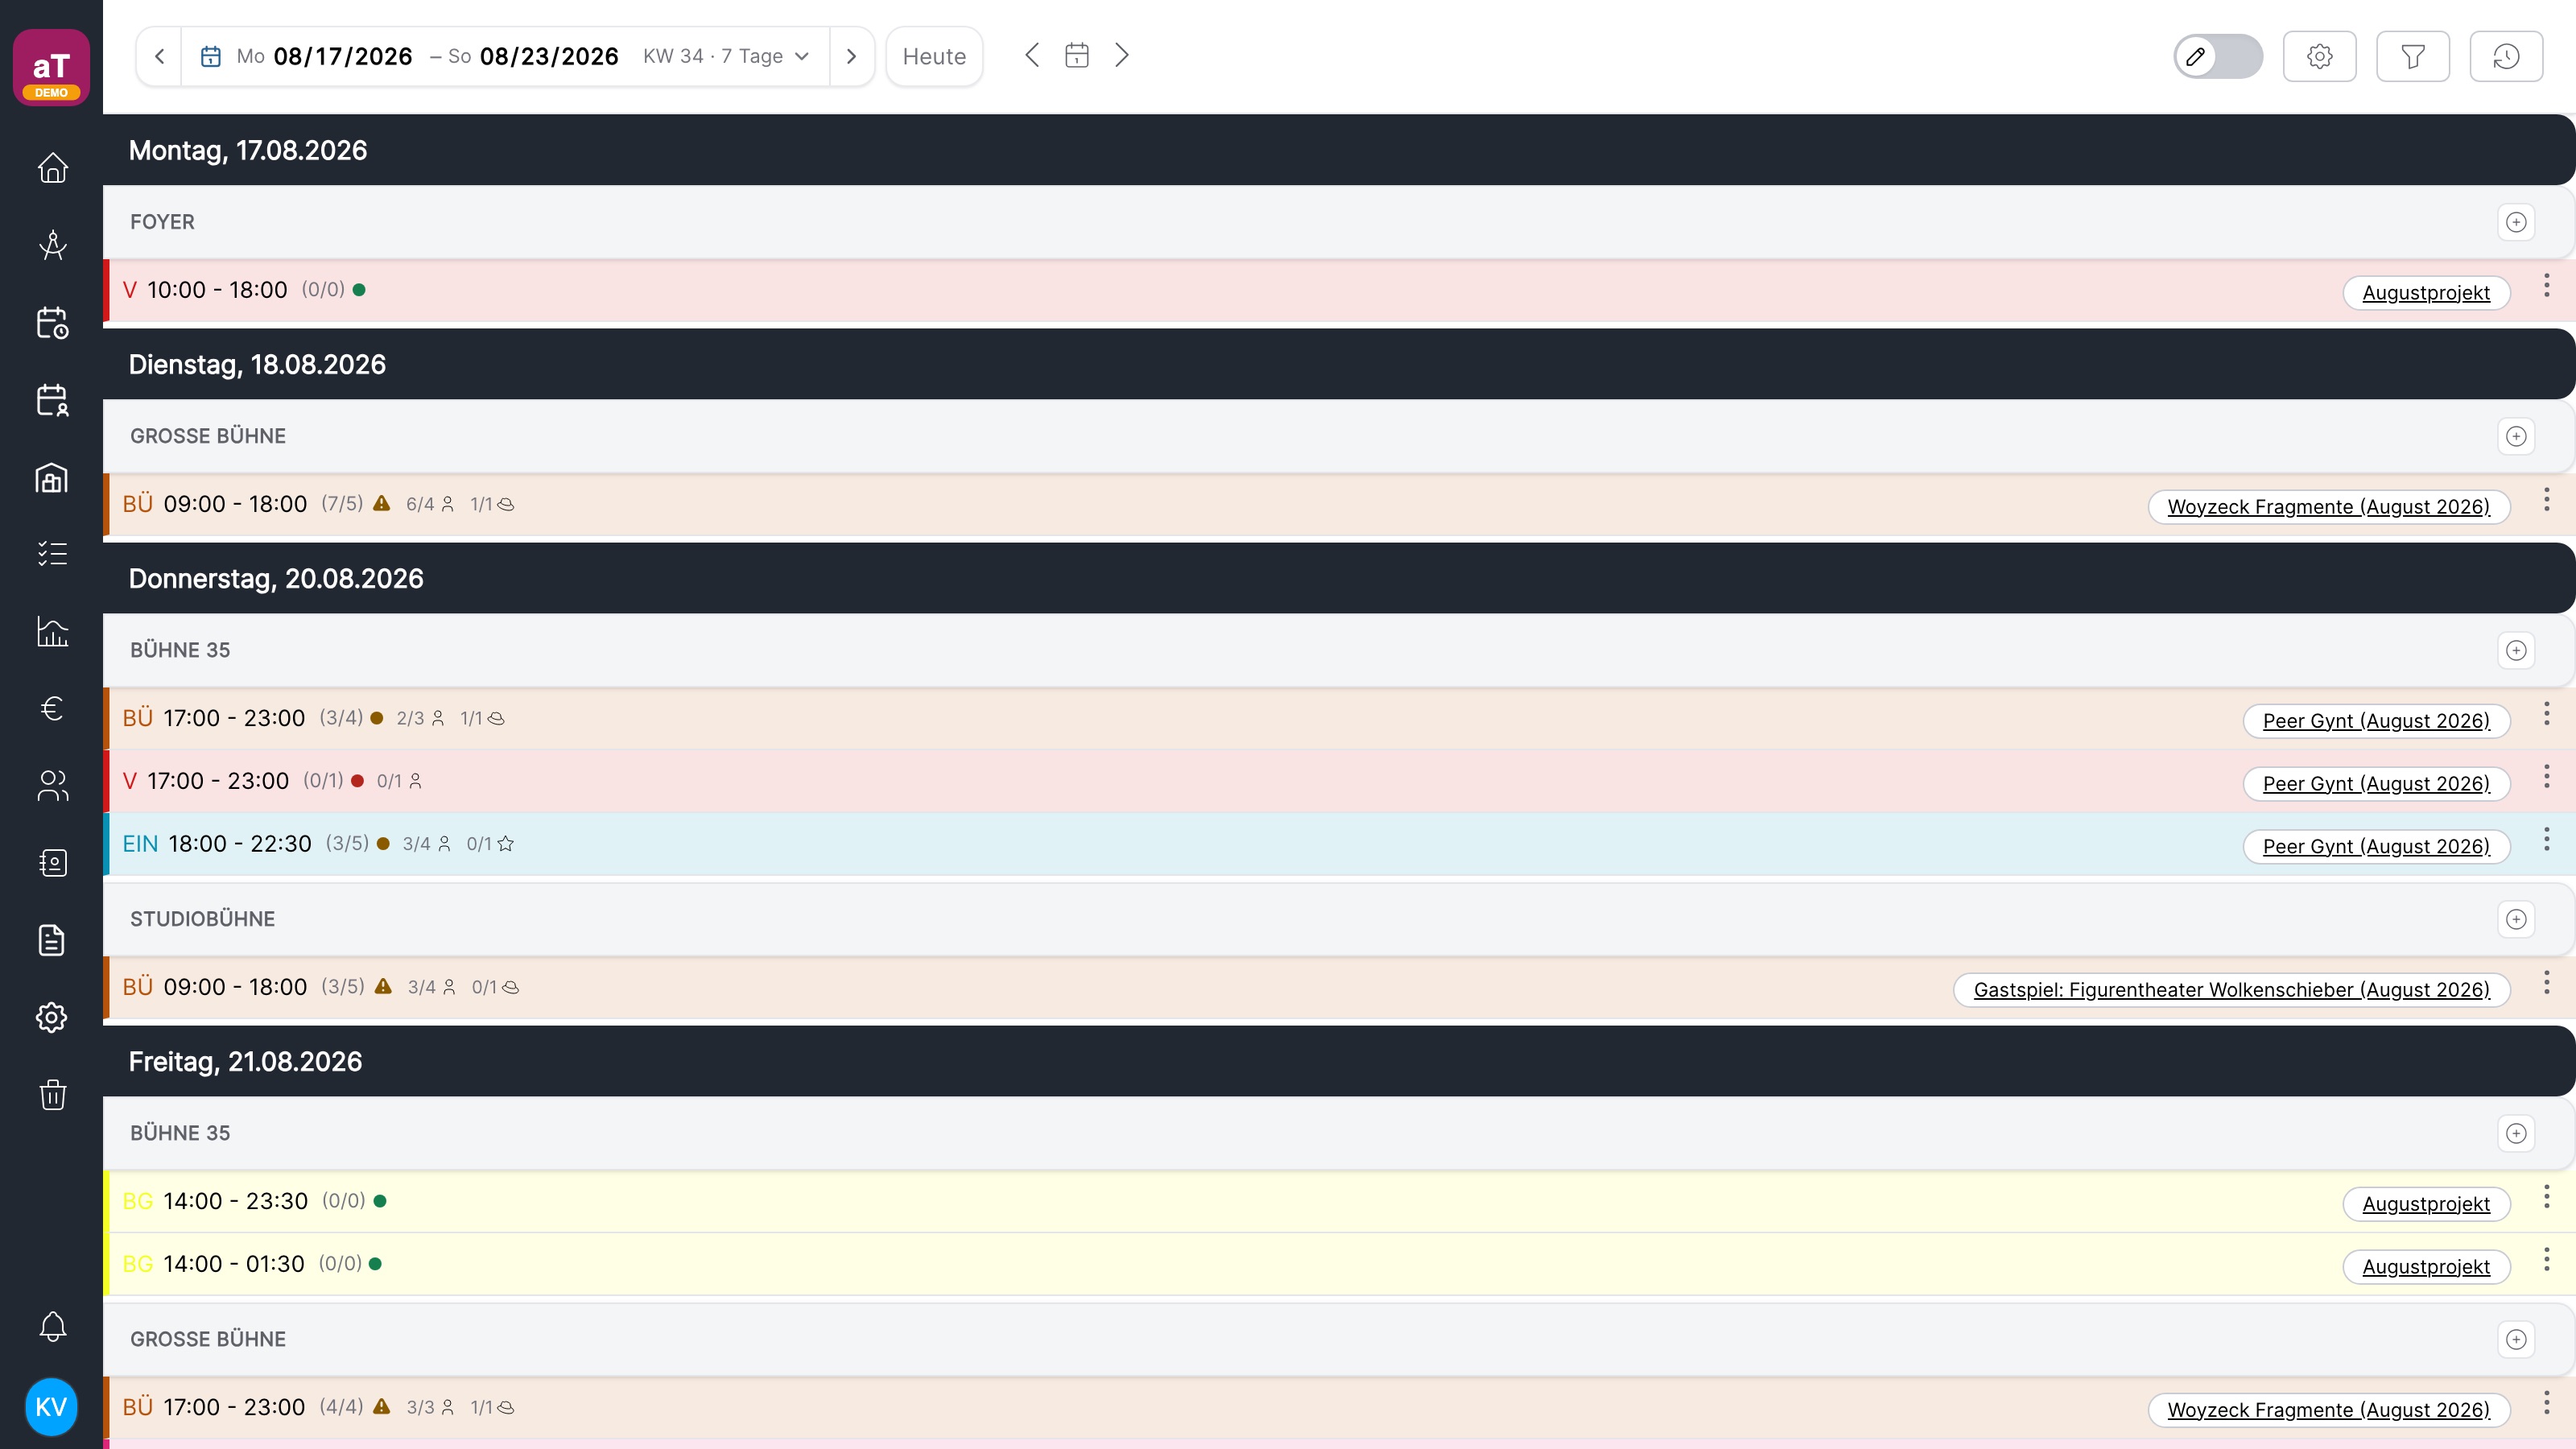Click the start date 08/17/2026 field
Image resolution: width=2576 pixels, height=1449 pixels.
[x=343, y=56]
